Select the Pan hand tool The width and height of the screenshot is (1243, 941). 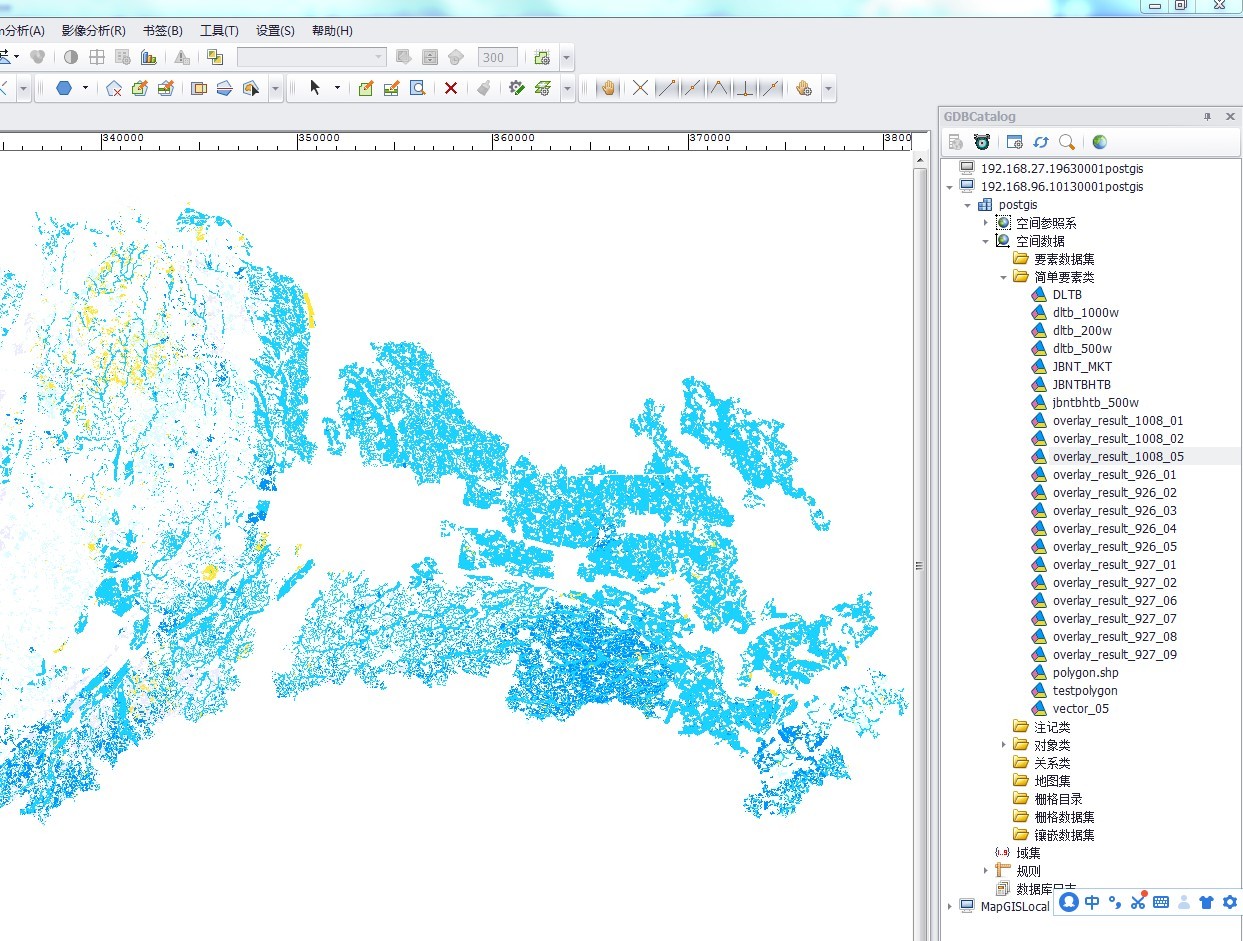(x=608, y=88)
